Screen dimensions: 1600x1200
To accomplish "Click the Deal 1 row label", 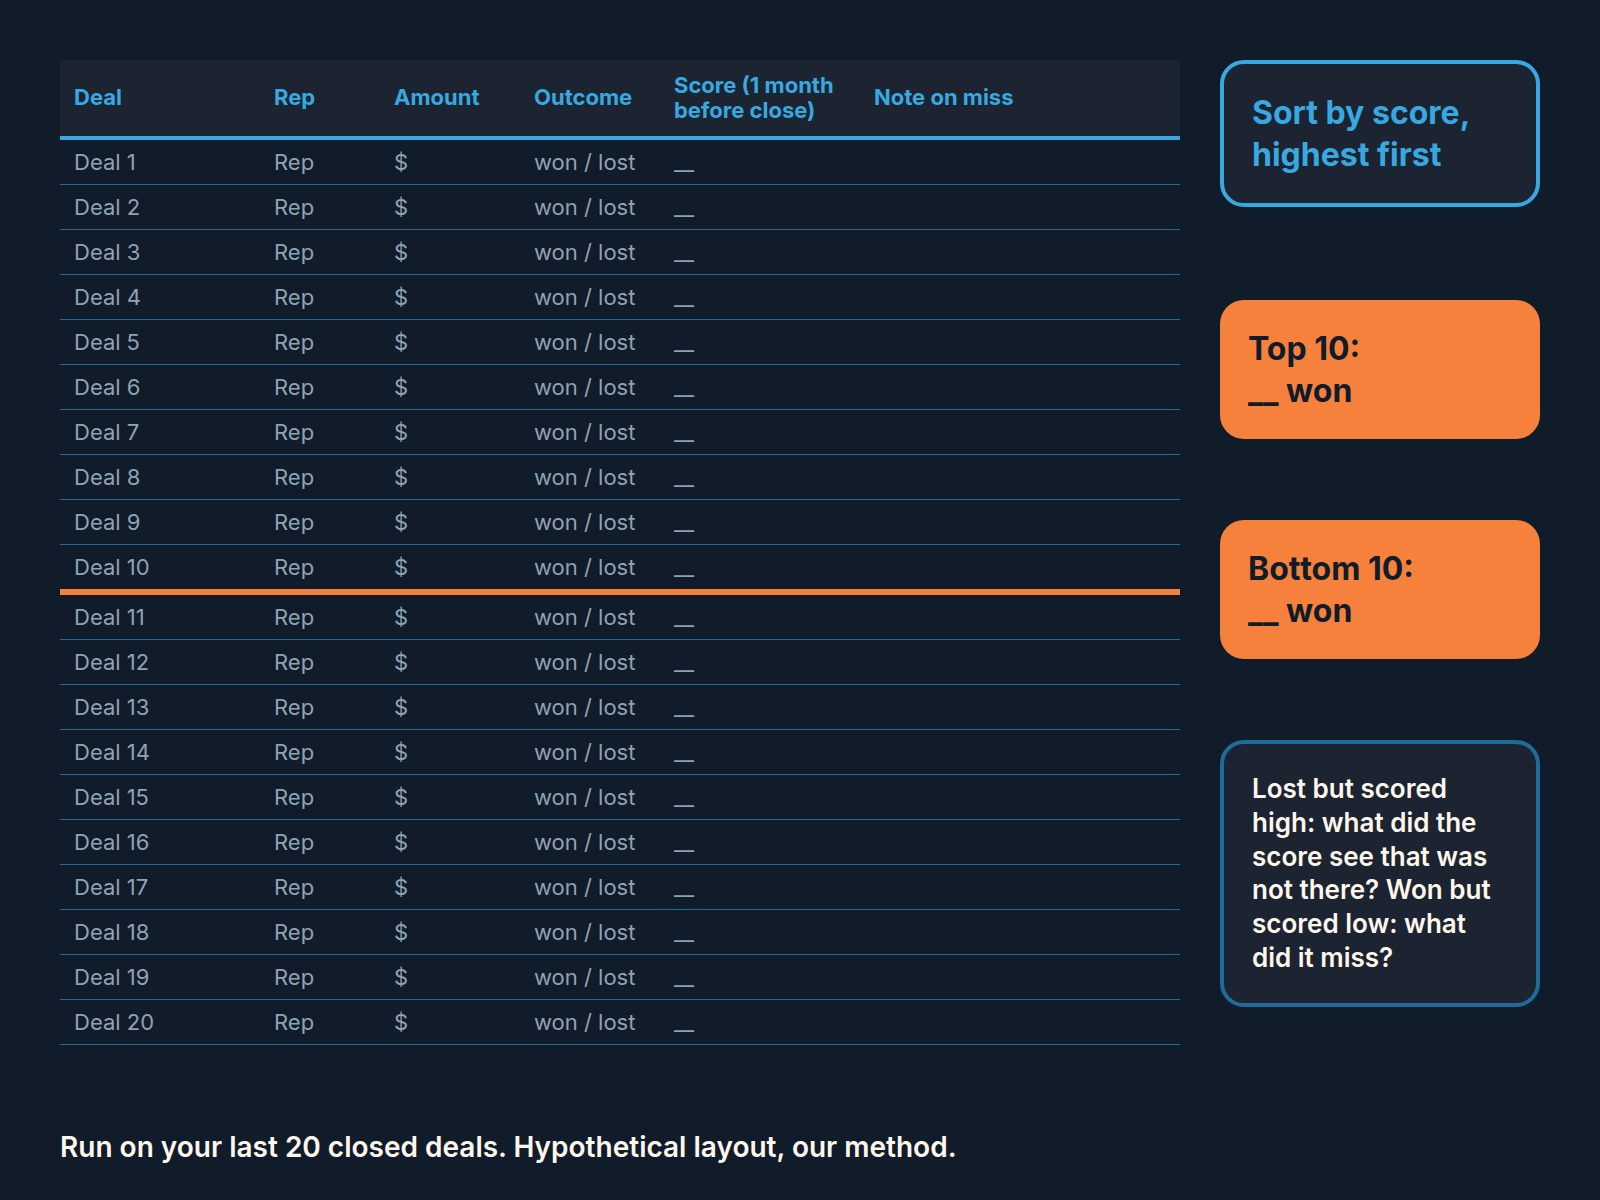I will tap(105, 162).
